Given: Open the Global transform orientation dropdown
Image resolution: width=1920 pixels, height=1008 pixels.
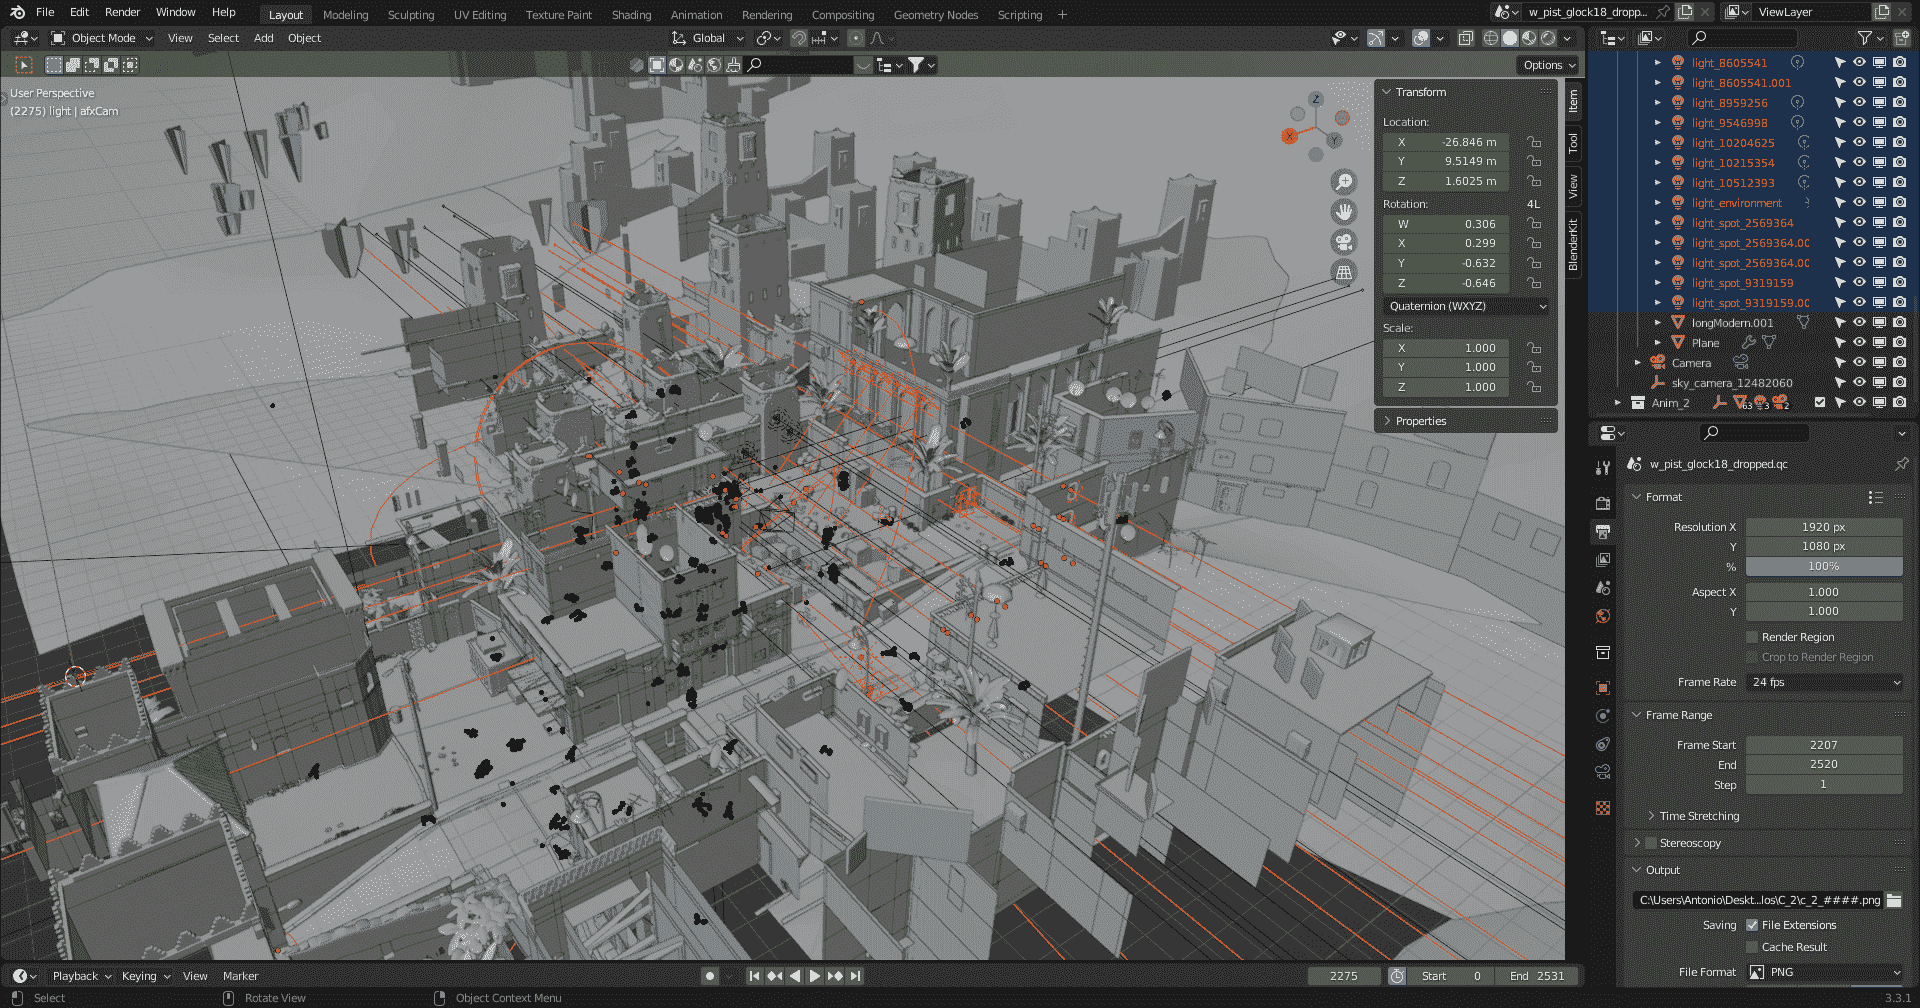Looking at the screenshot, I should [709, 38].
